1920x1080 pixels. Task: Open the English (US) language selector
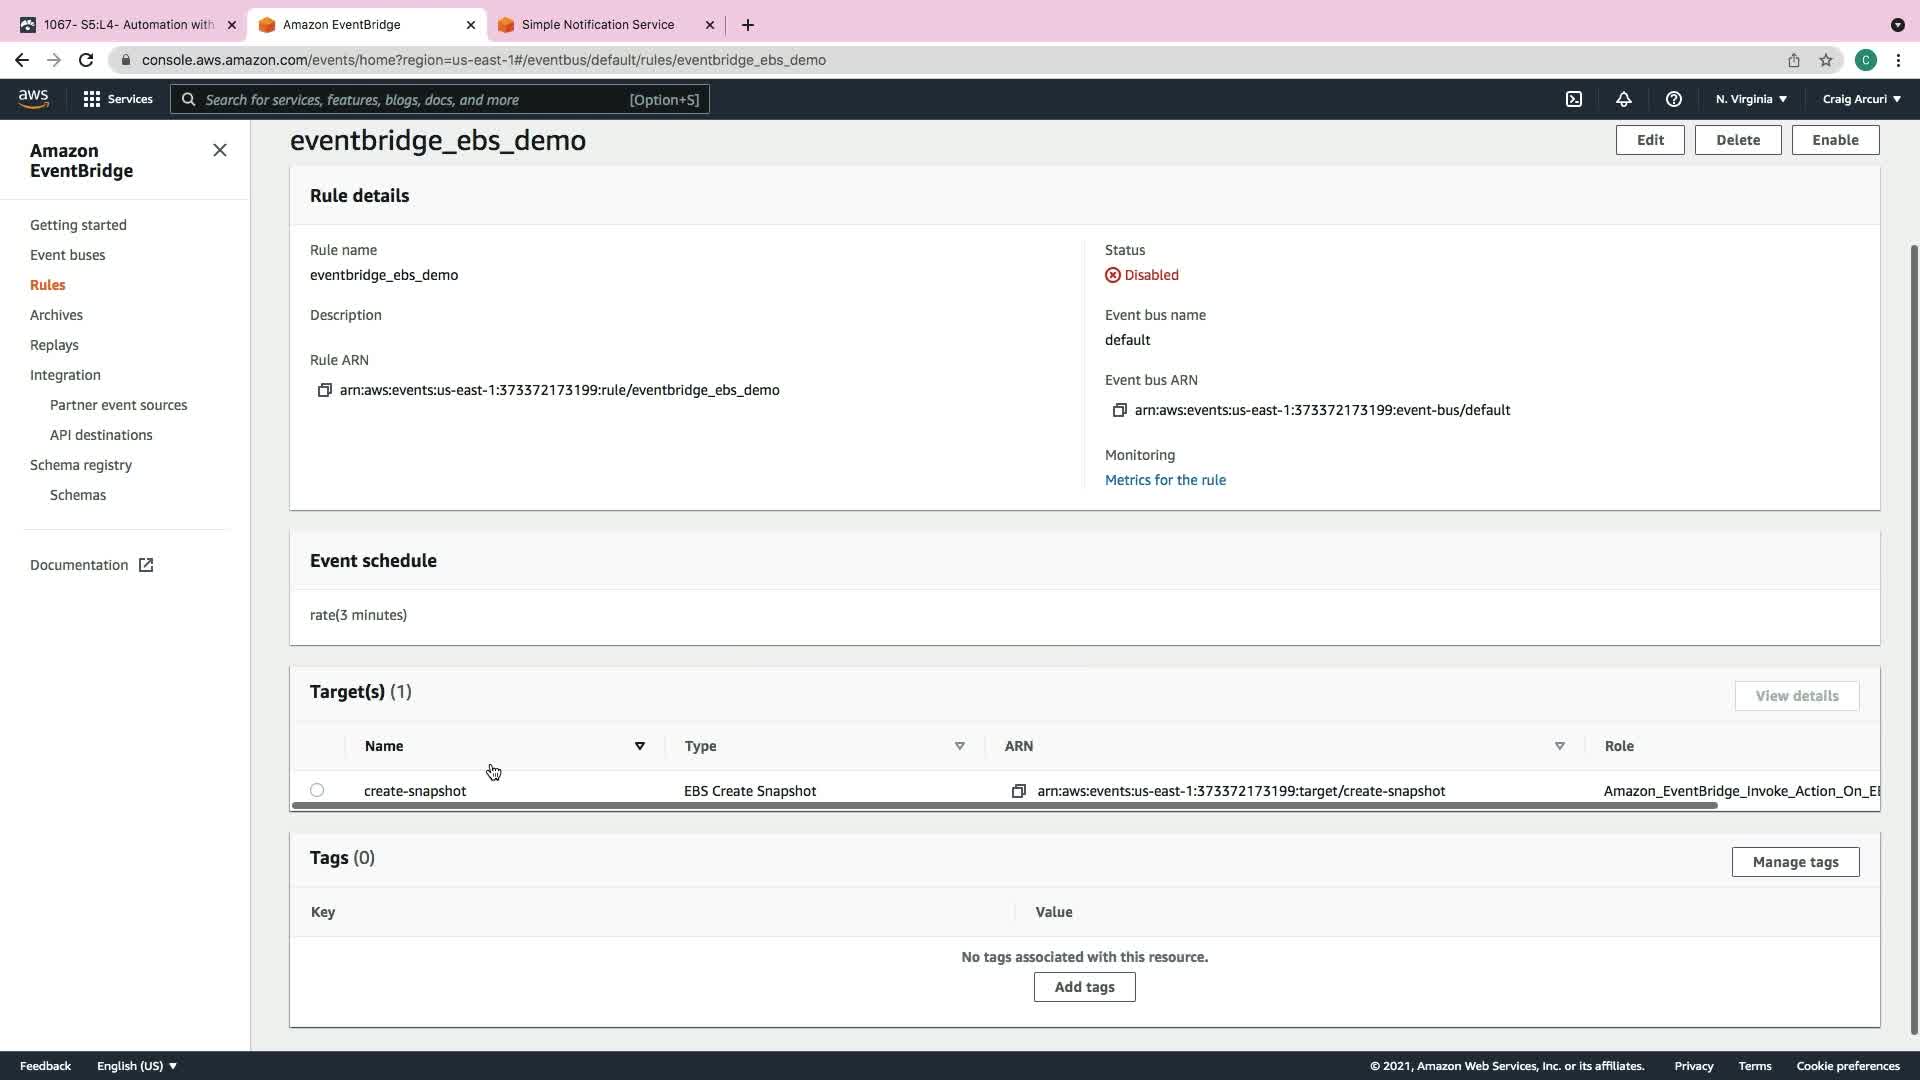[137, 1066]
